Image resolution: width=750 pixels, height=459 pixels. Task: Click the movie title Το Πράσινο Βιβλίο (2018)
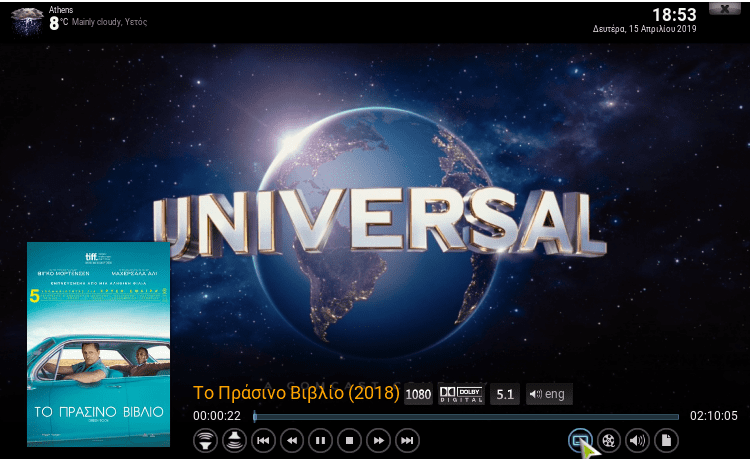296,393
